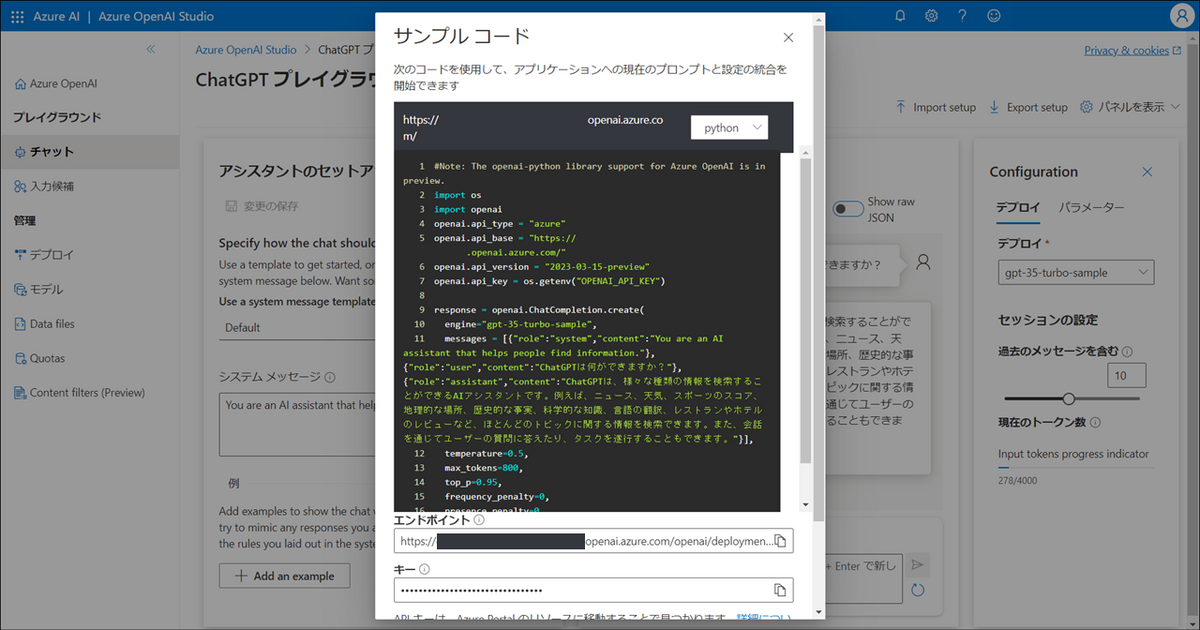Click the endpoint URL field
The image size is (1200, 630).
[x=593, y=541]
